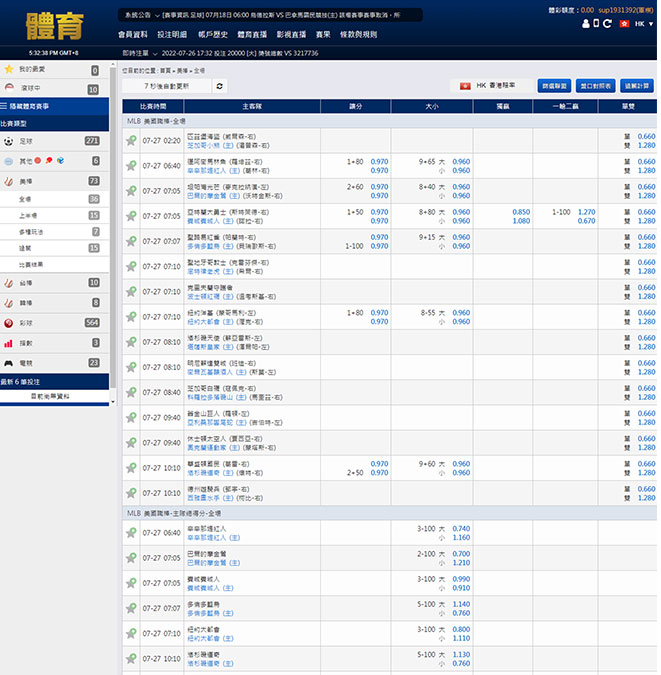Open the 體育直播 menu
The height and width of the screenshot is (675, 661).
pyautogui.click(x=252, y=34)
